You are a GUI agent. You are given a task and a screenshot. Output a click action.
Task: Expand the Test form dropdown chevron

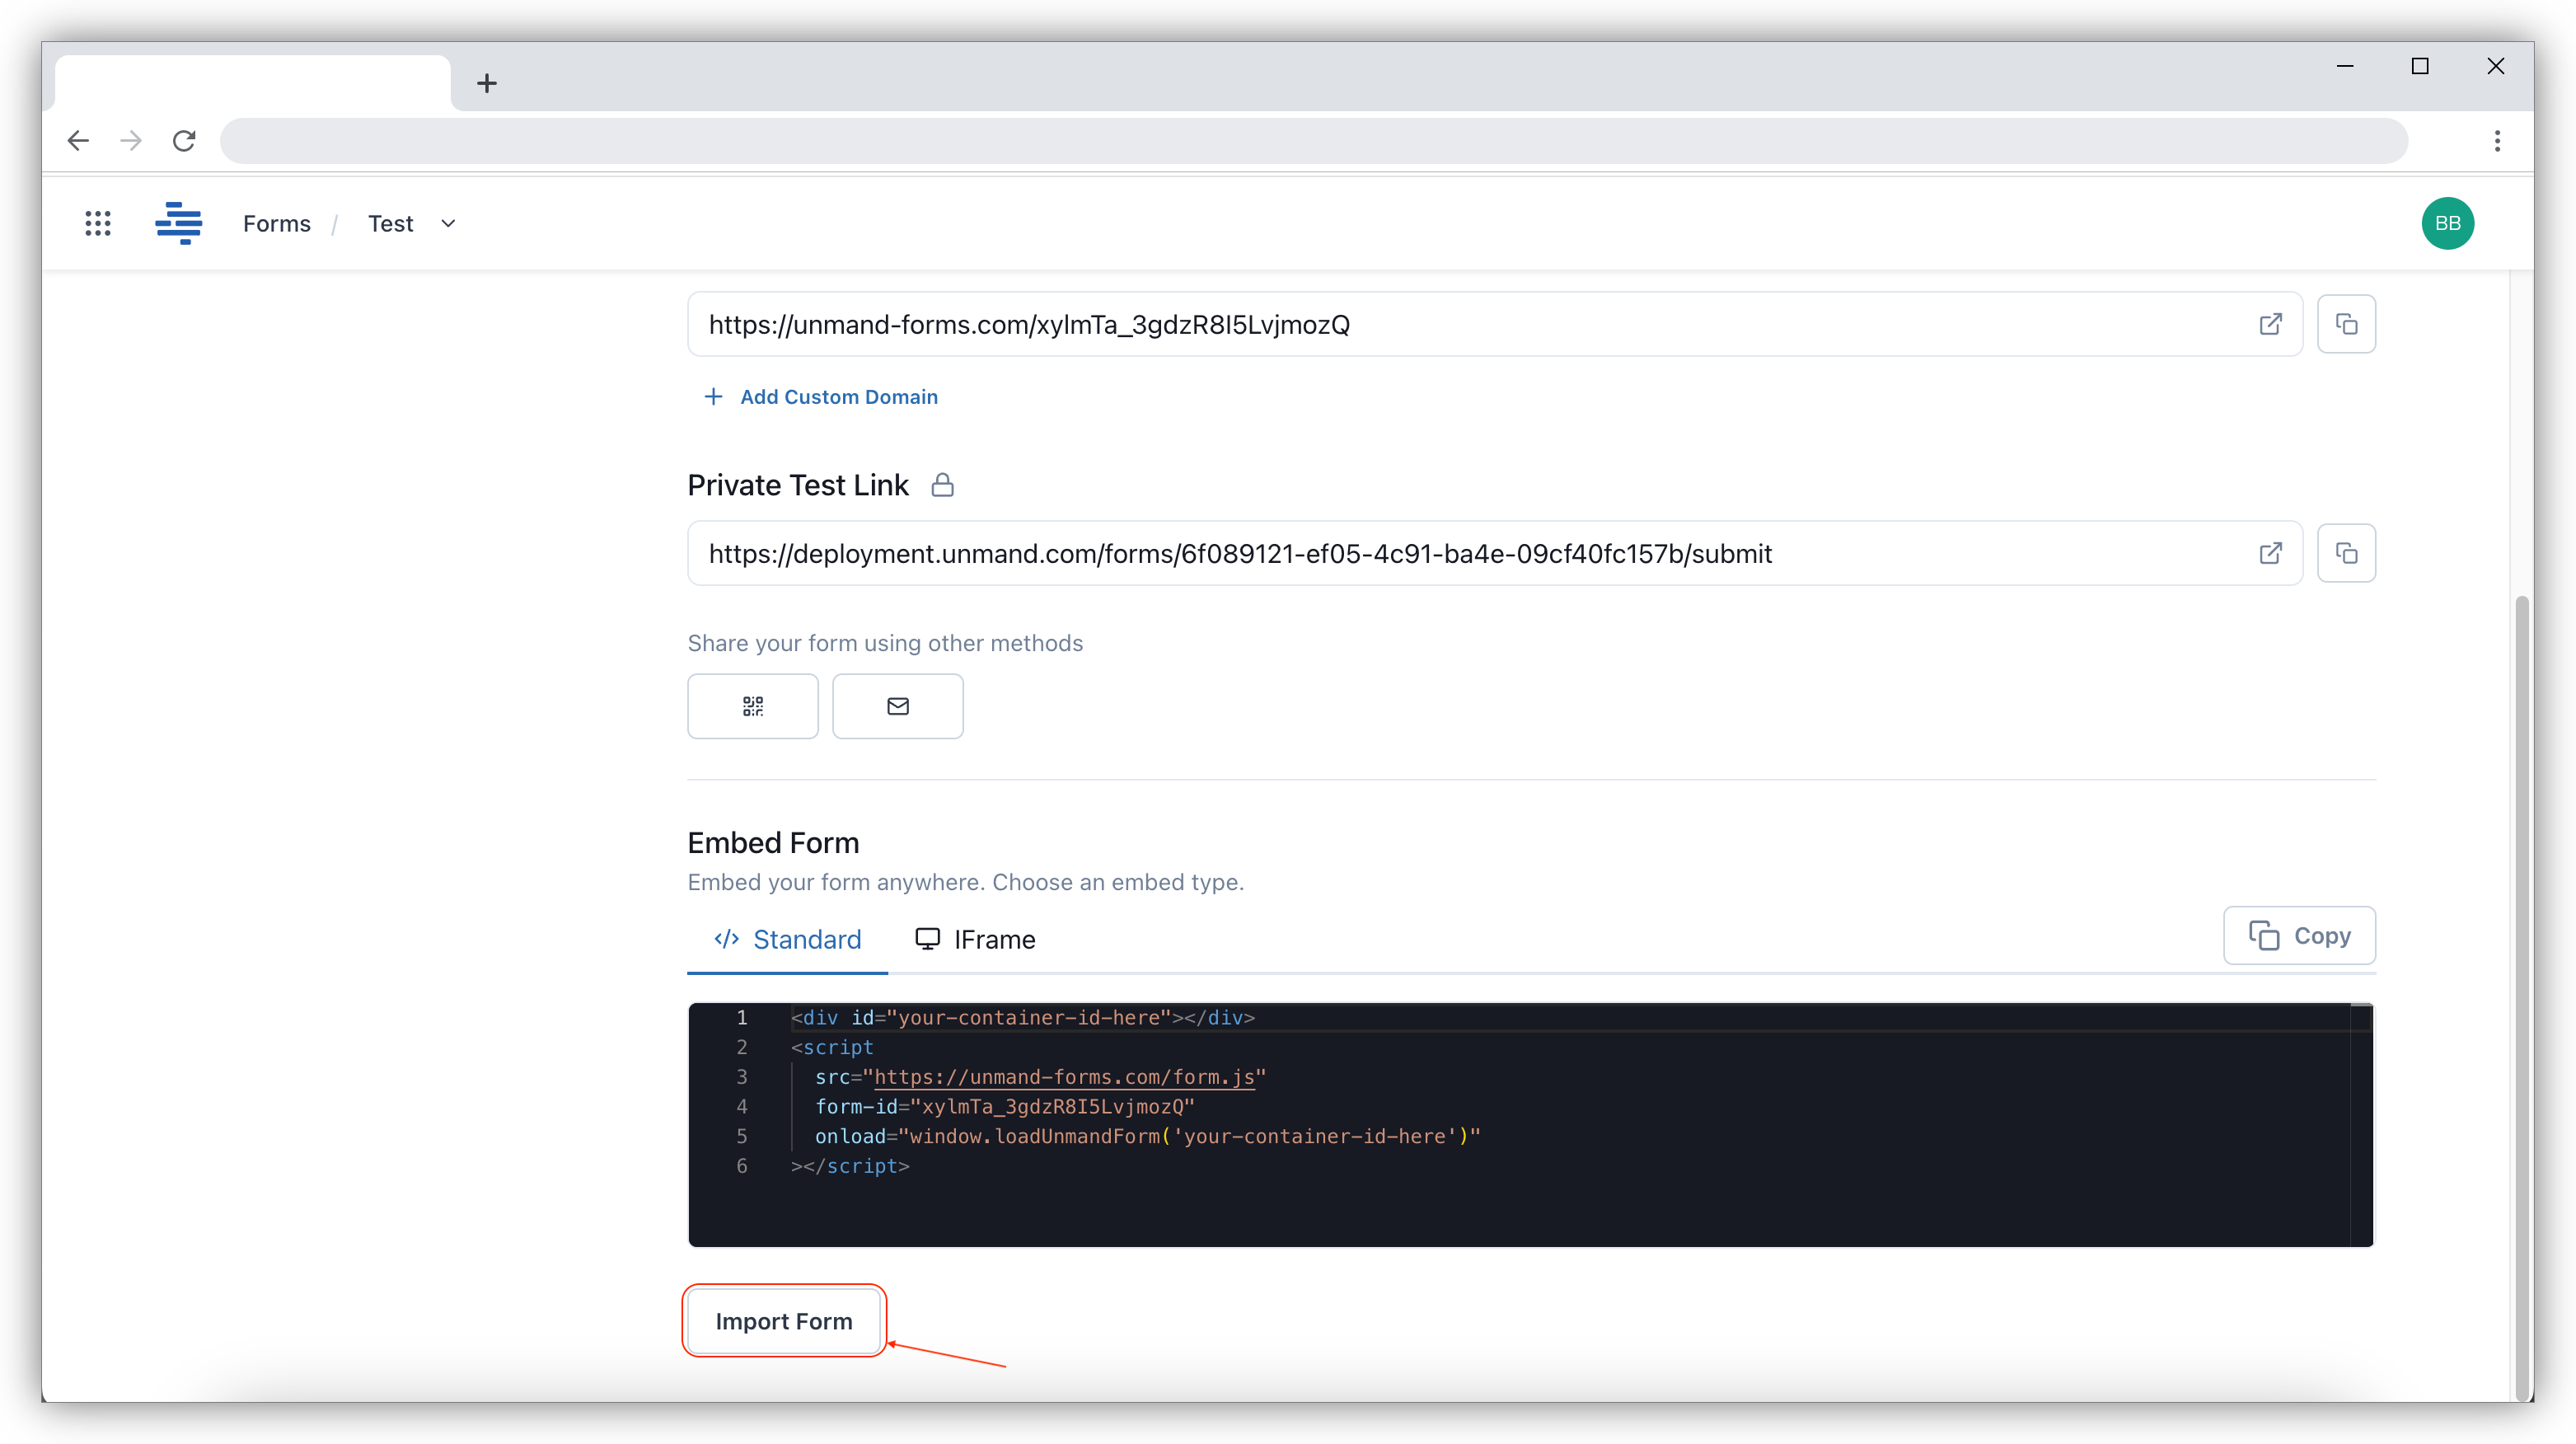[448, 223]
